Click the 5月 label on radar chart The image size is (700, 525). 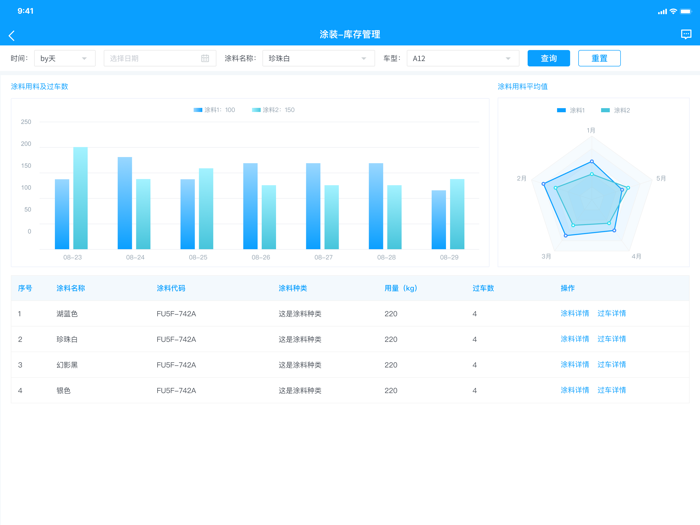[661, 179]
